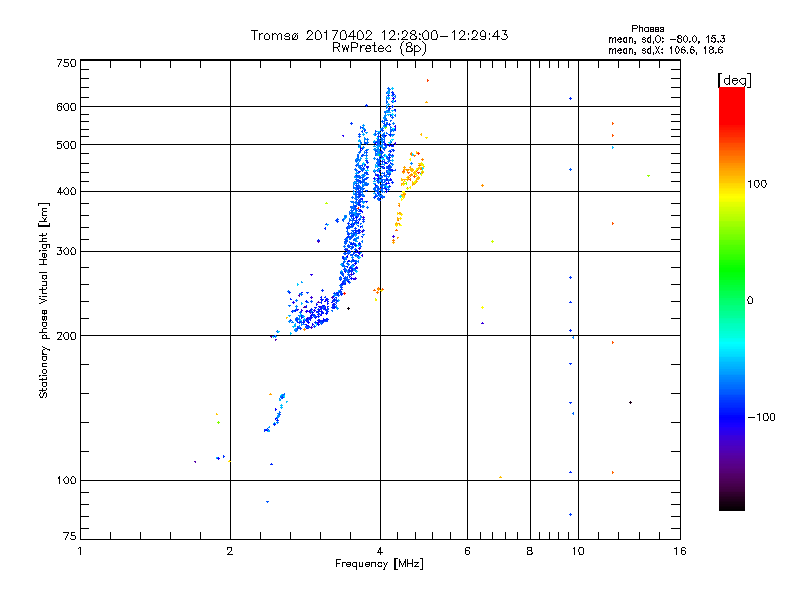
Task: Click the 'mean, sd,O: -80.0, 15.3' line
Action: (666, 39)
